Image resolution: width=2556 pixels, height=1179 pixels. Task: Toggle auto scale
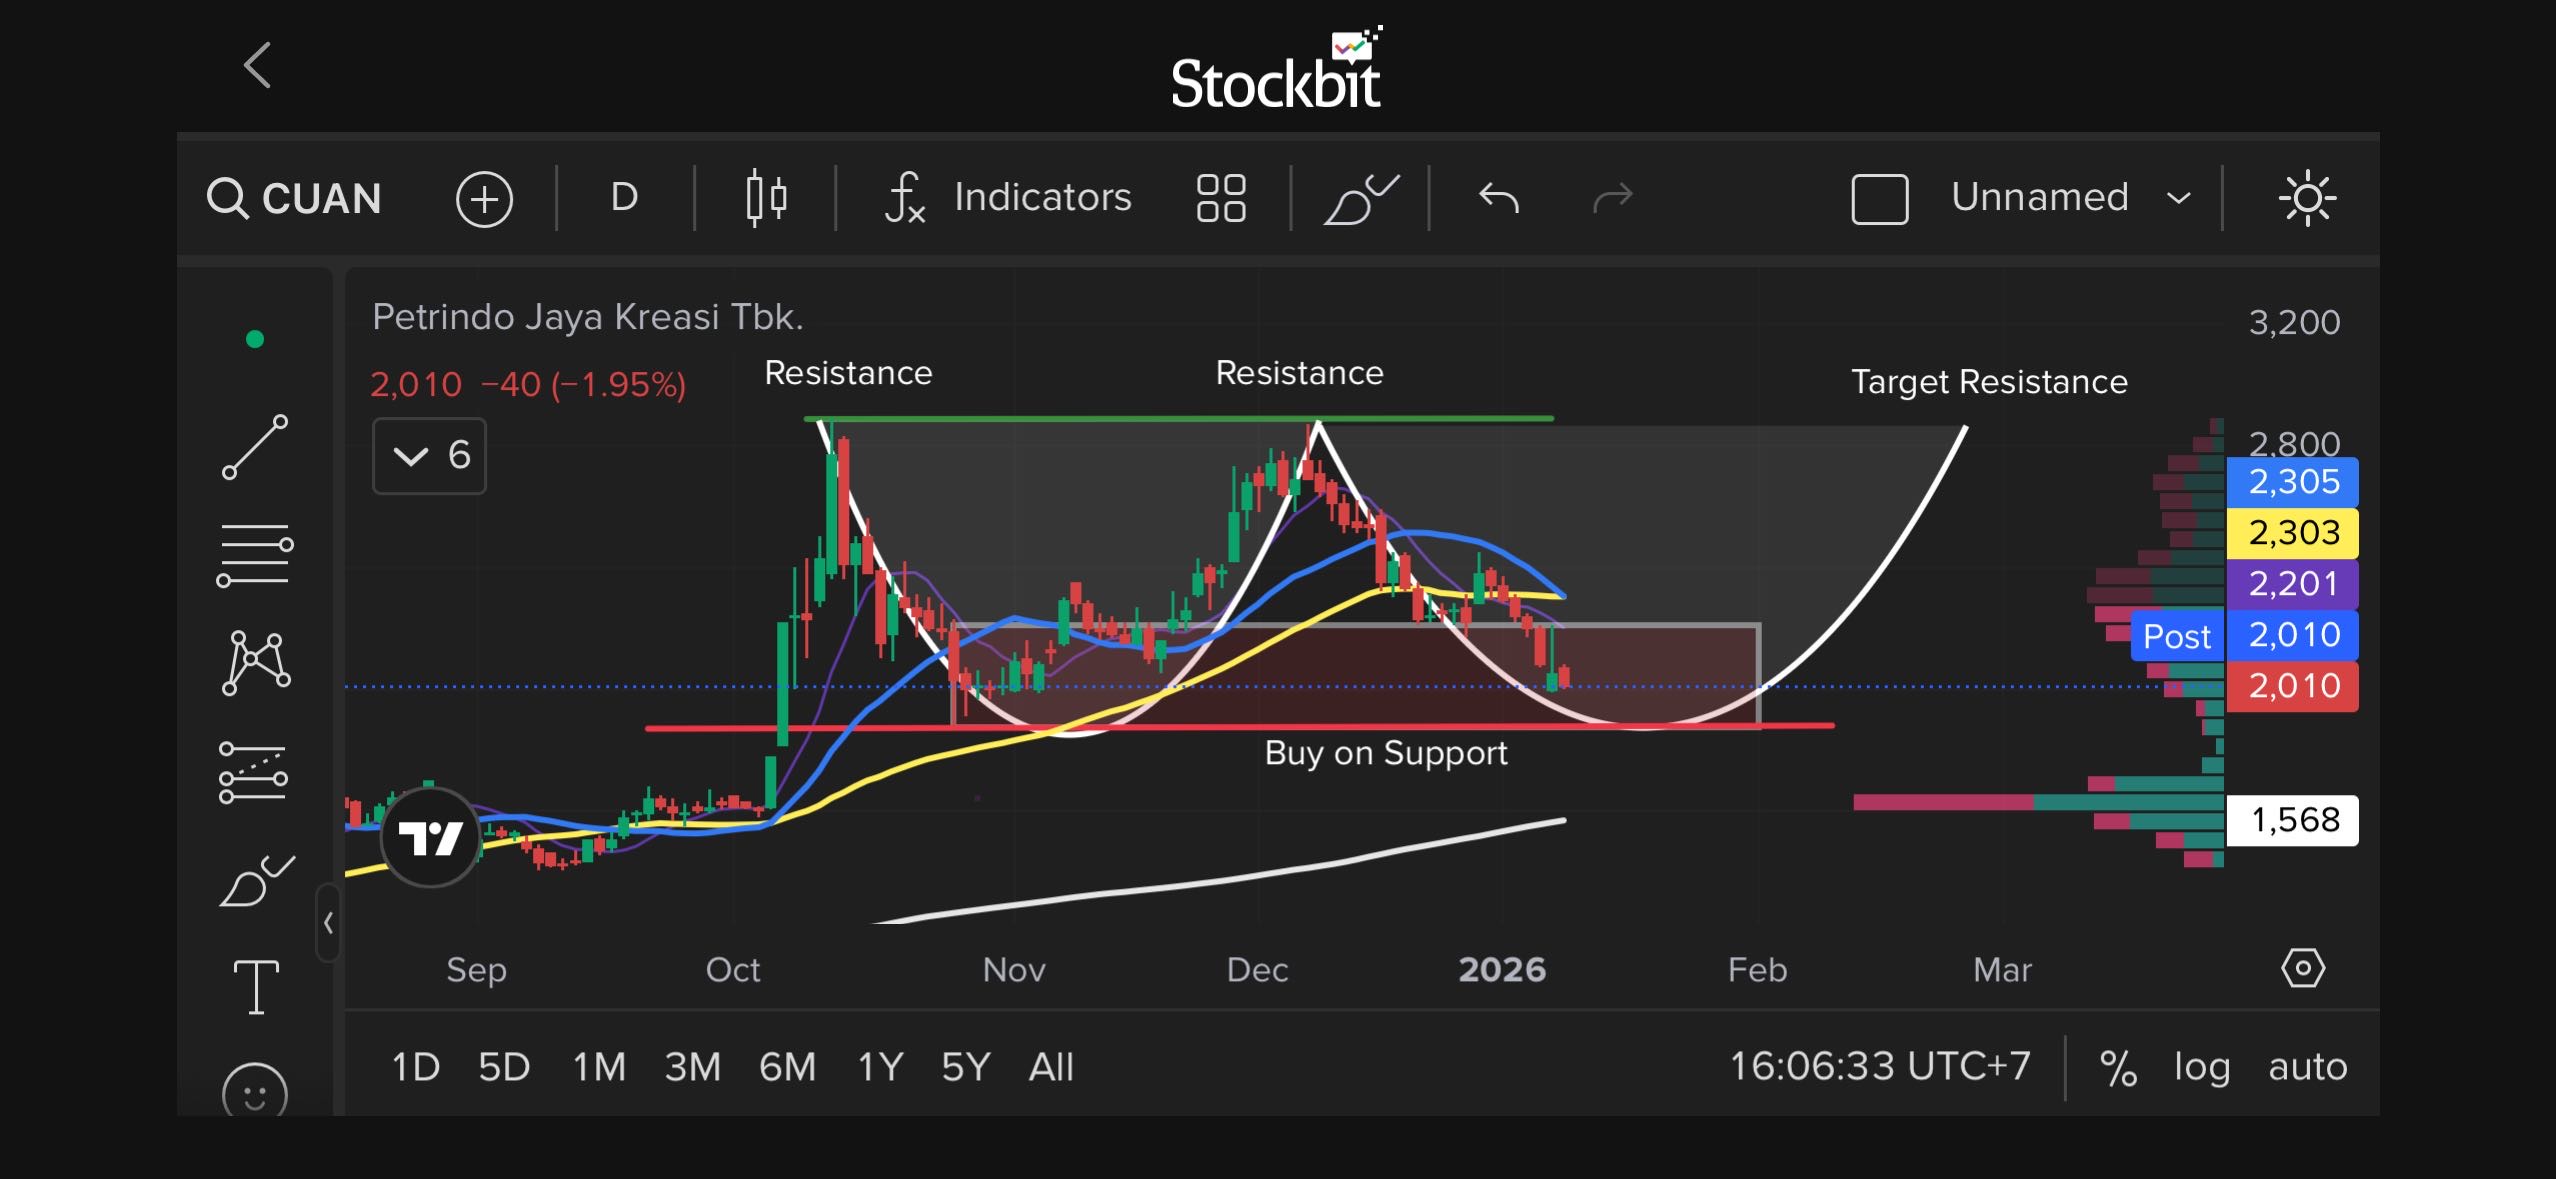coord(2307,1066)
